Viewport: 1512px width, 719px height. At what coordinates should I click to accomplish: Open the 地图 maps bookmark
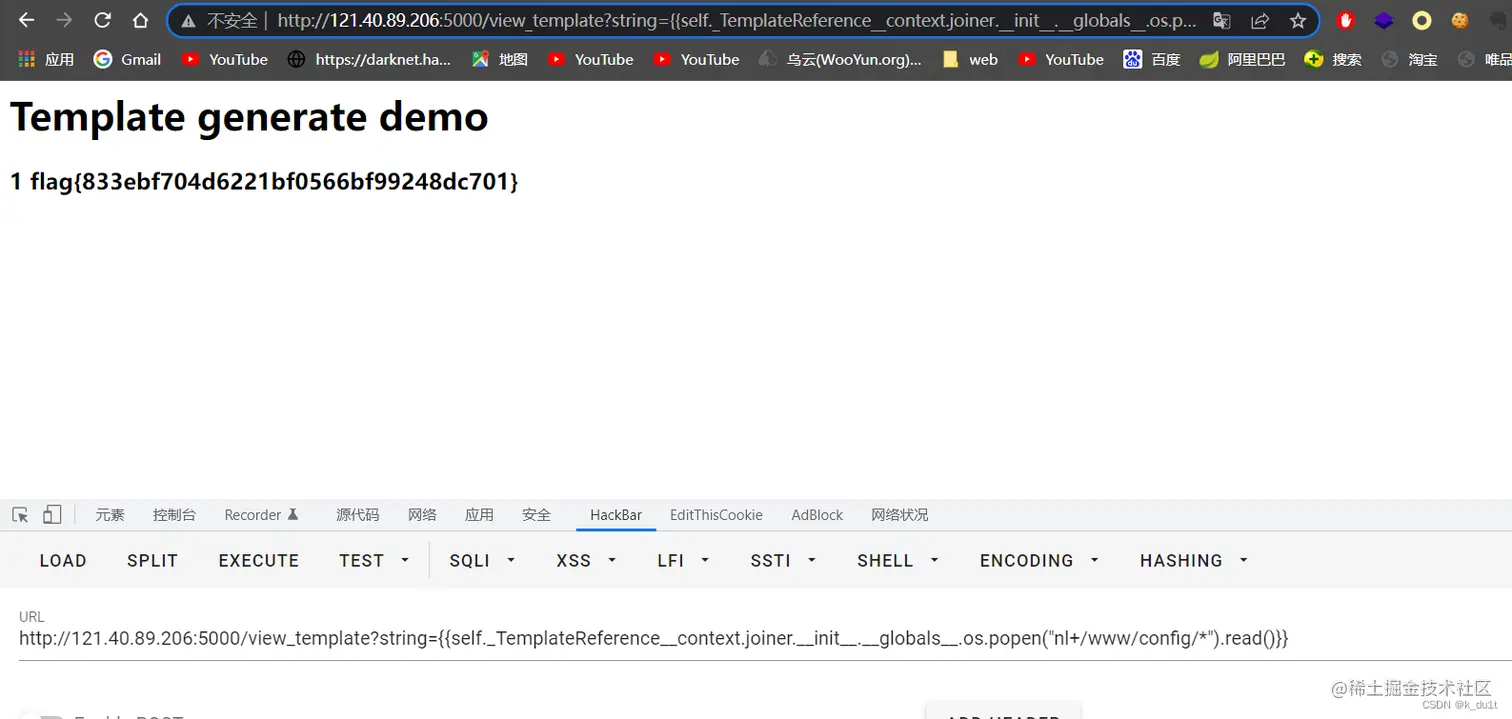pyautogui.click(x=500, y=59)
